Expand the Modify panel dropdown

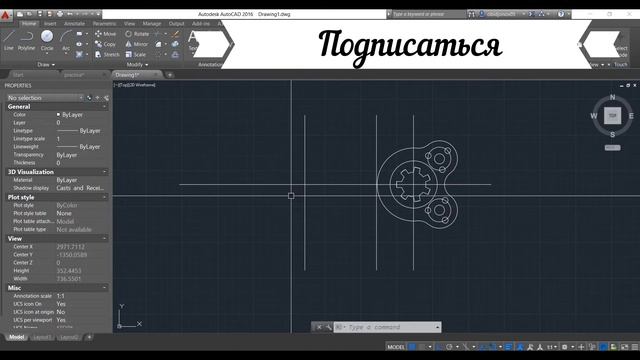pos(137,64)
